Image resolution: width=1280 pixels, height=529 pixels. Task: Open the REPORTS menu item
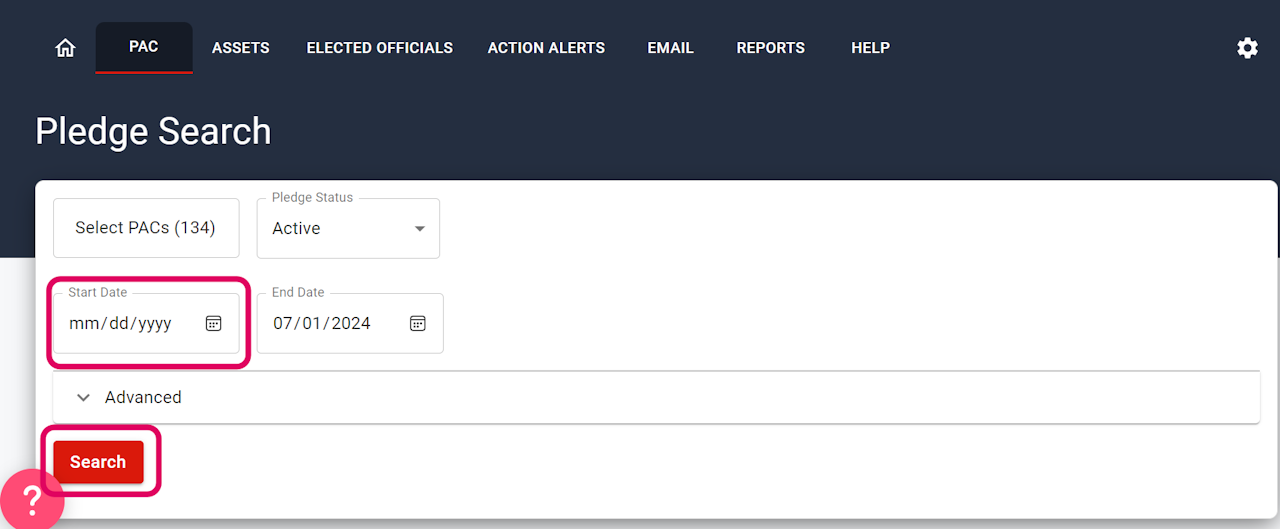pyautogui.click(x=771, y=48)
